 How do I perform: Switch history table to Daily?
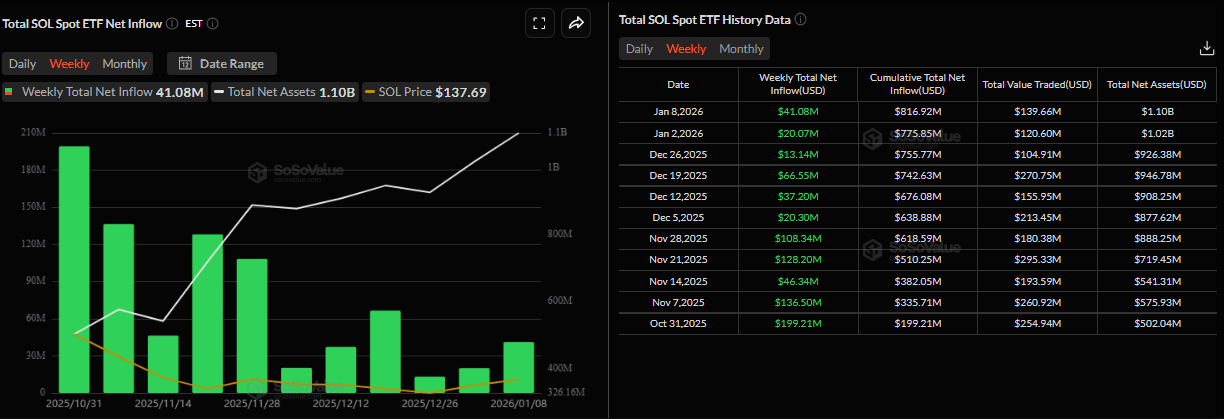coord(639,49)
